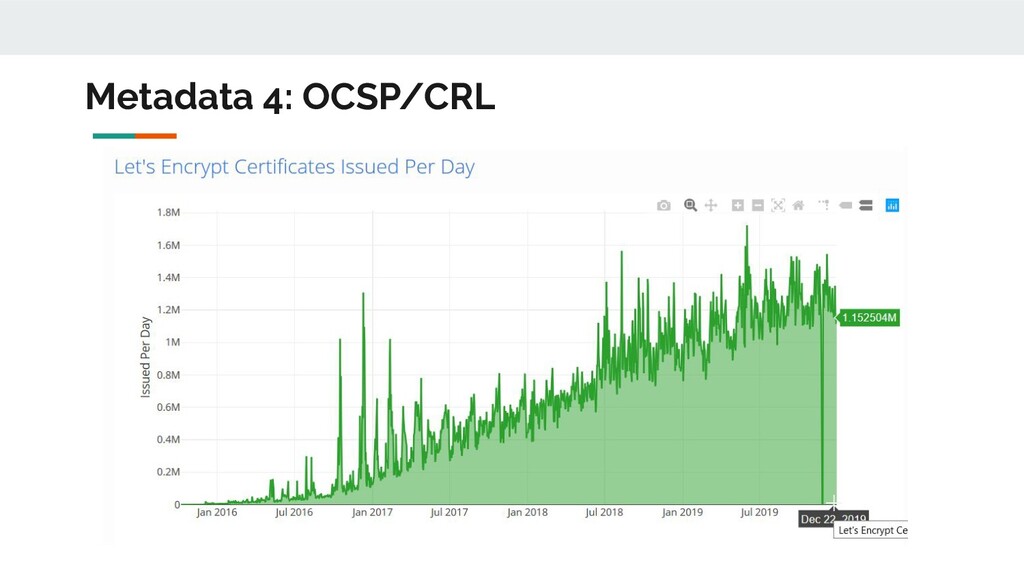The width and height of the screenshot is (1024, 576).
Task: Click the Autoscale icon in chart toolbar
Action: tap(778, 206)
